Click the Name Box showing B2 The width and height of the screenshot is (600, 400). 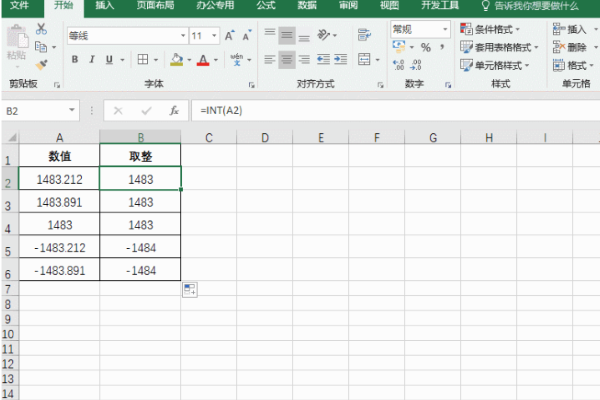point(40,111)
